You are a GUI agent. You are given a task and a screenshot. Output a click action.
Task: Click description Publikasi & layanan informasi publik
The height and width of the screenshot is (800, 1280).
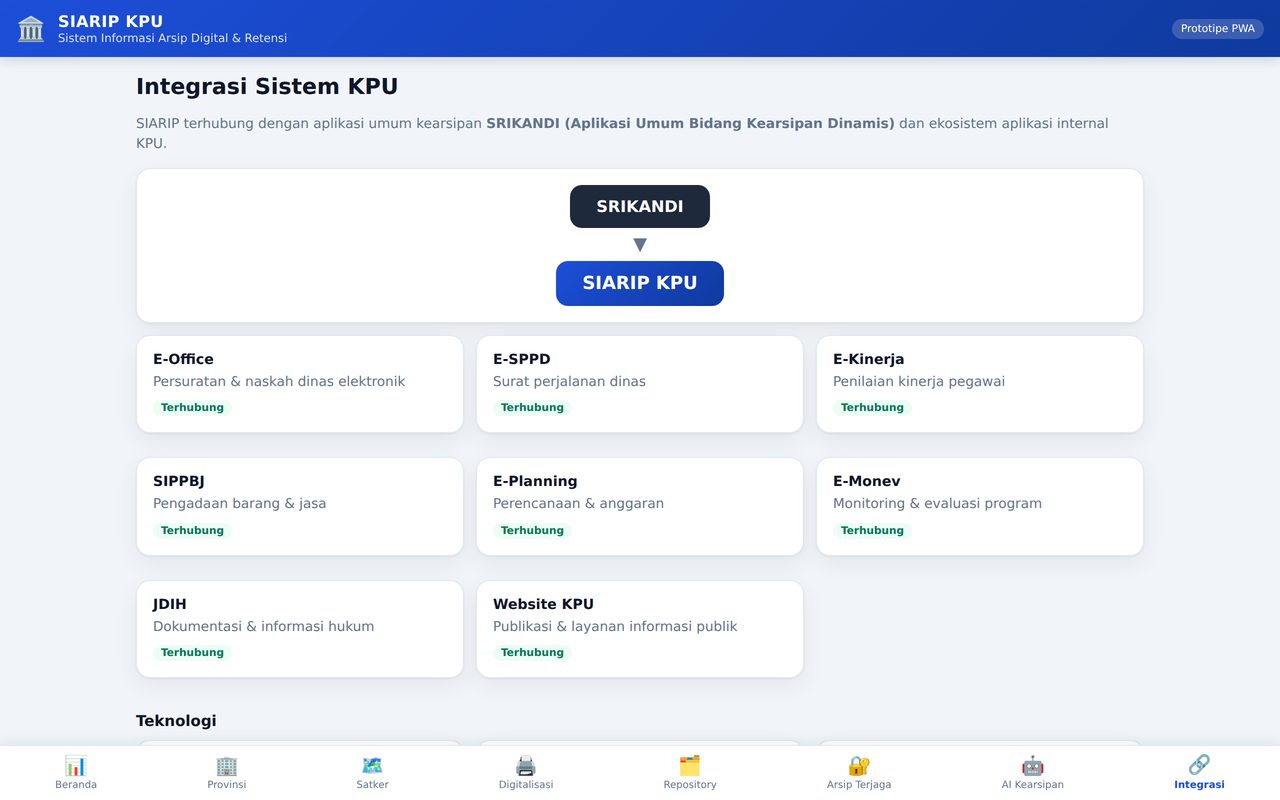pyautogui.click(x=615, y=626)
